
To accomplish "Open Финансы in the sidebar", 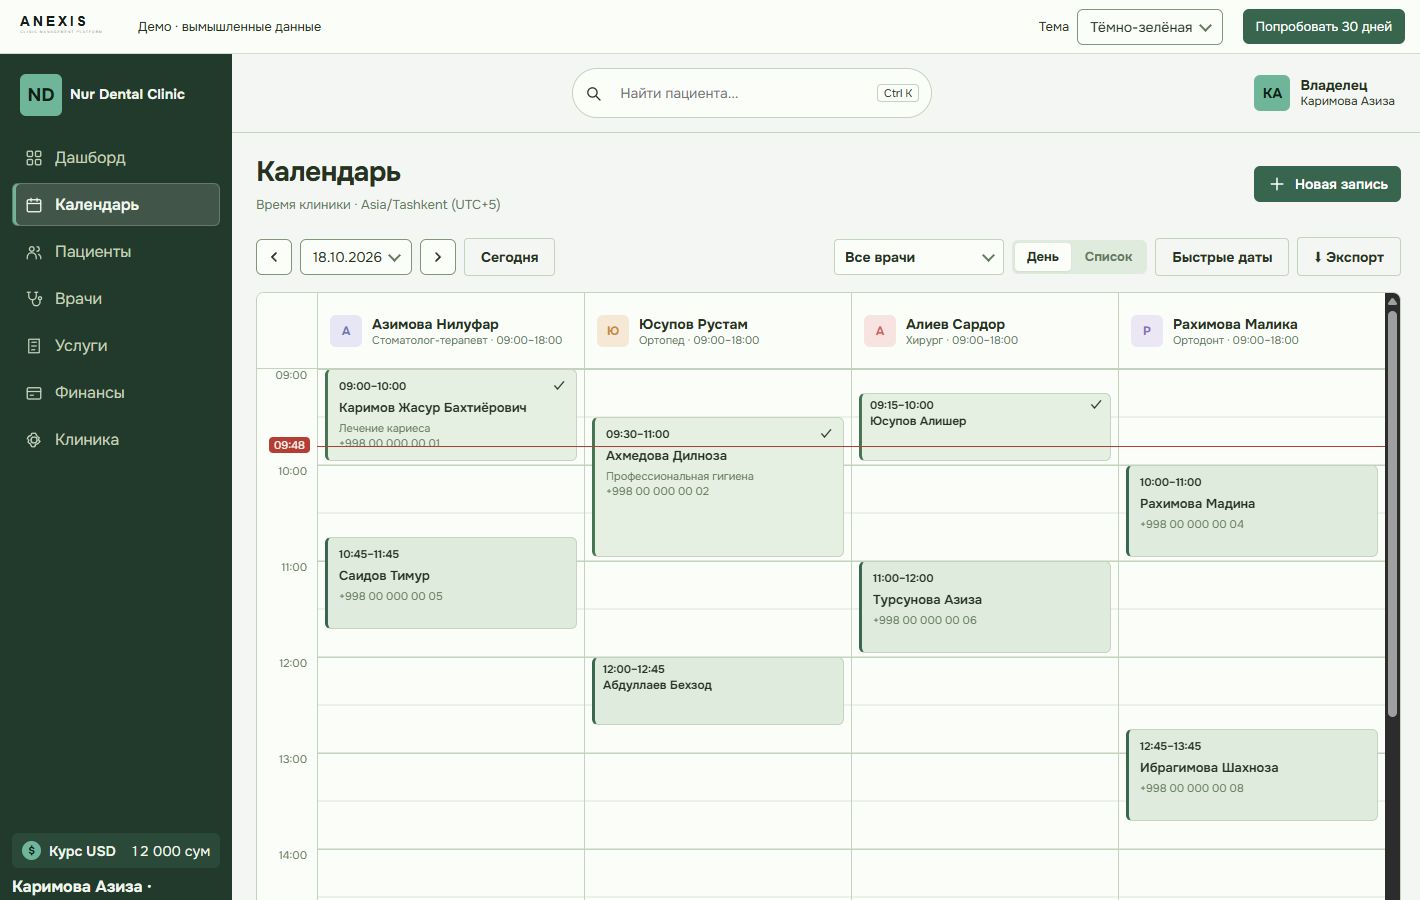I will click(x=116, y=393).
